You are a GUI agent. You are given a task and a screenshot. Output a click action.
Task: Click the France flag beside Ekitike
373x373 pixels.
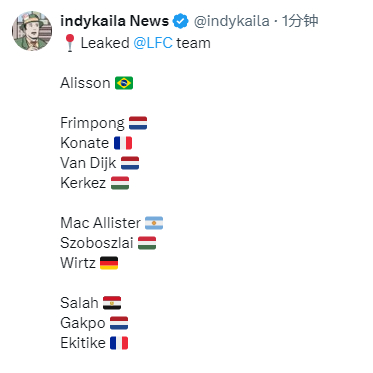119,343
